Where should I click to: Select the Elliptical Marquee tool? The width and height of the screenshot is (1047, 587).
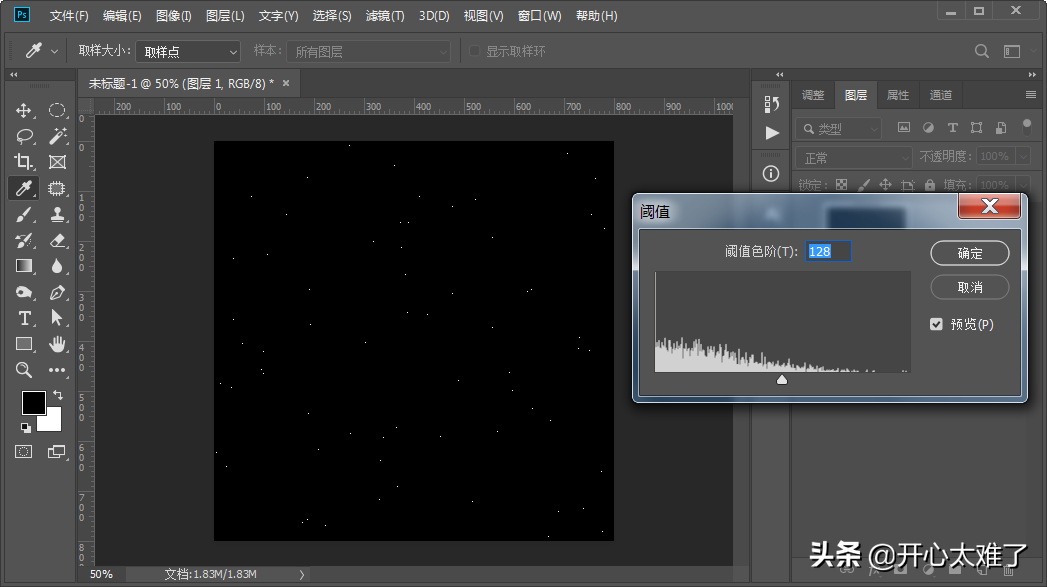(x=57, y=110)
